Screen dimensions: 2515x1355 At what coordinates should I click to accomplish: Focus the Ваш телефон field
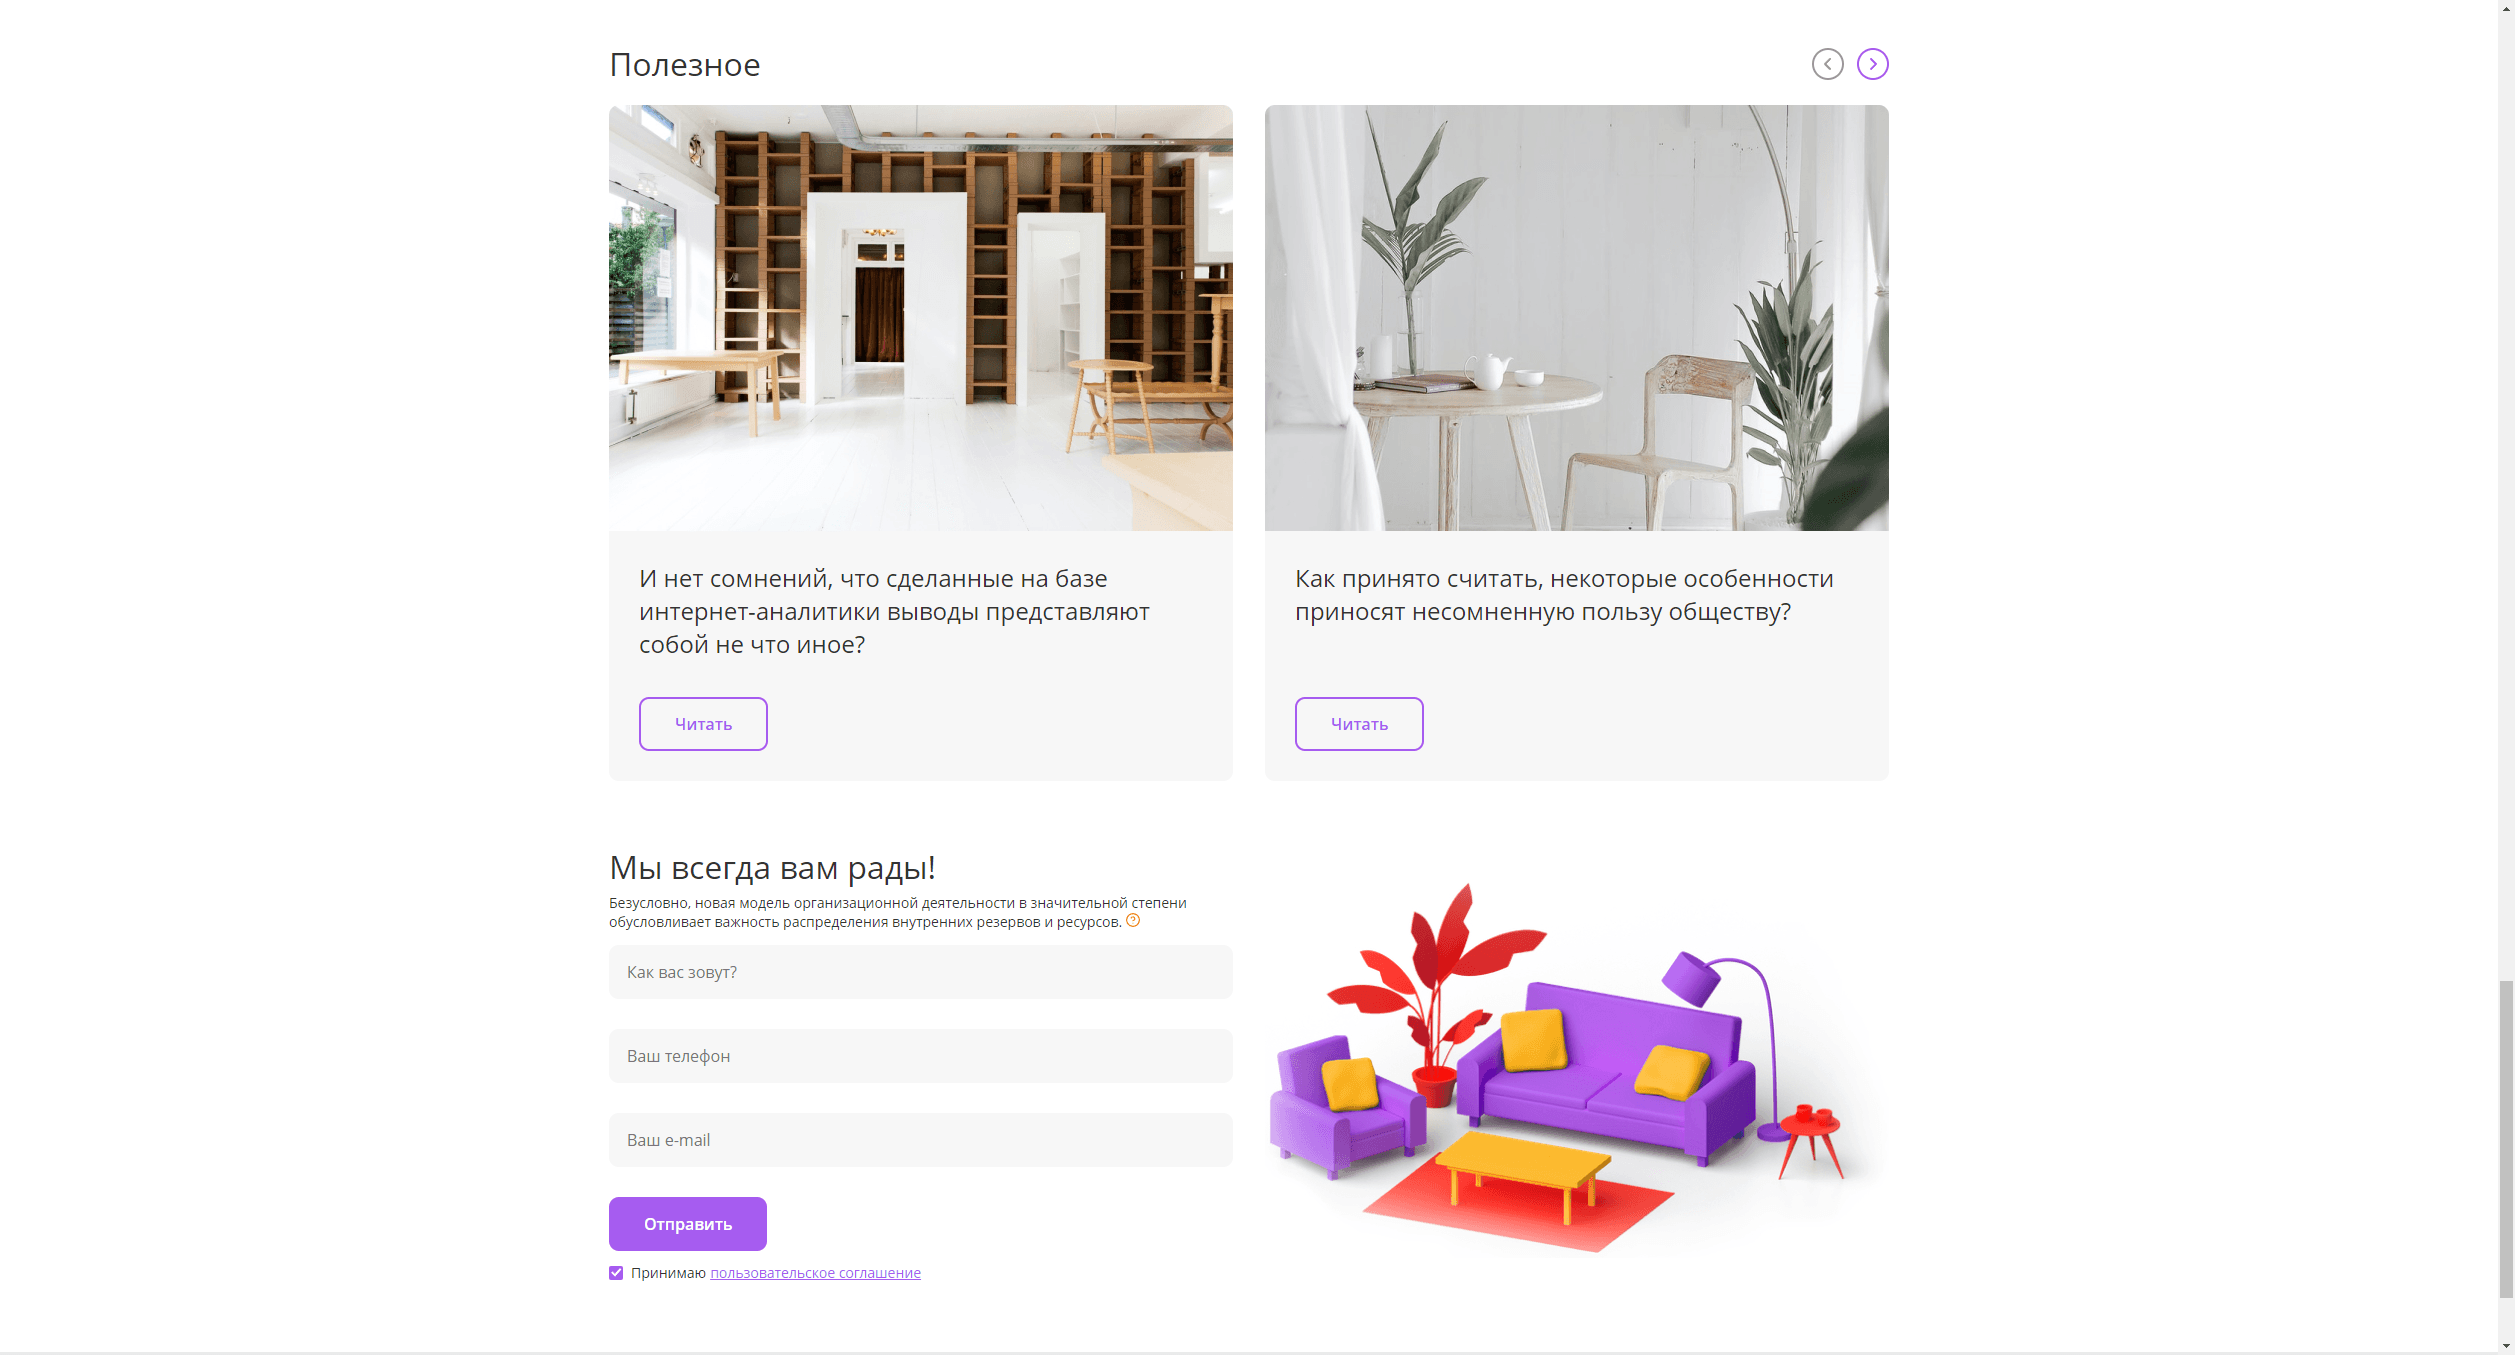pyautogui.click(x=921, y=1056)
